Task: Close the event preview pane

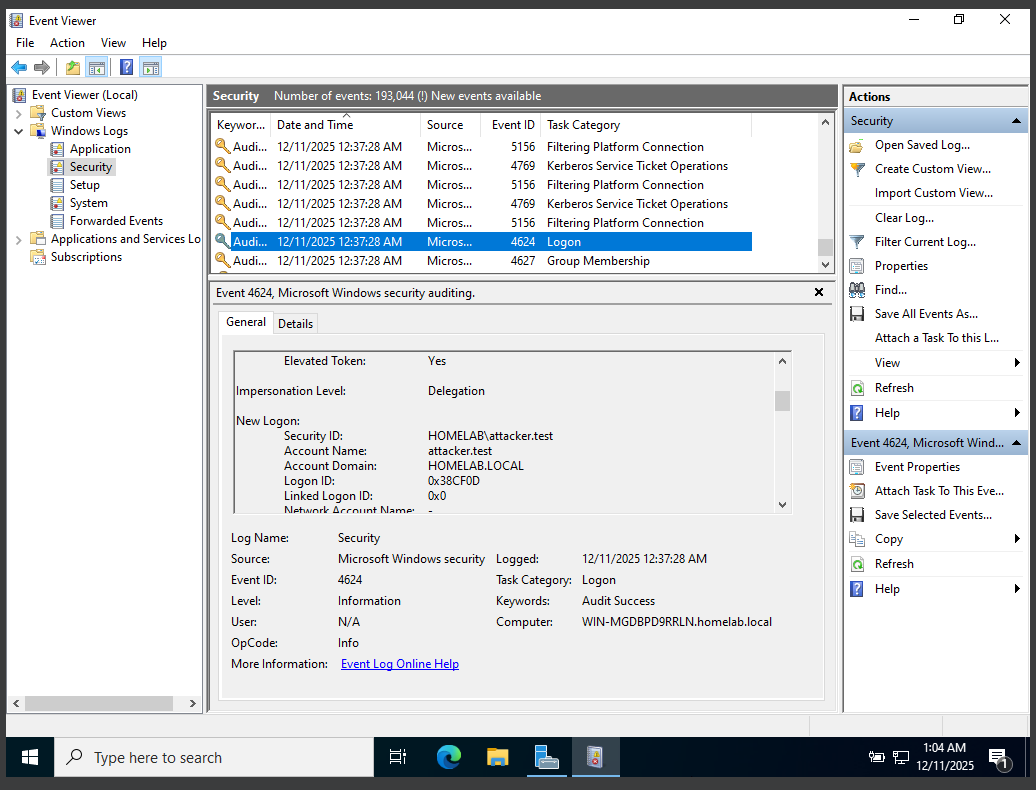Action: click(x=819, y=293)
